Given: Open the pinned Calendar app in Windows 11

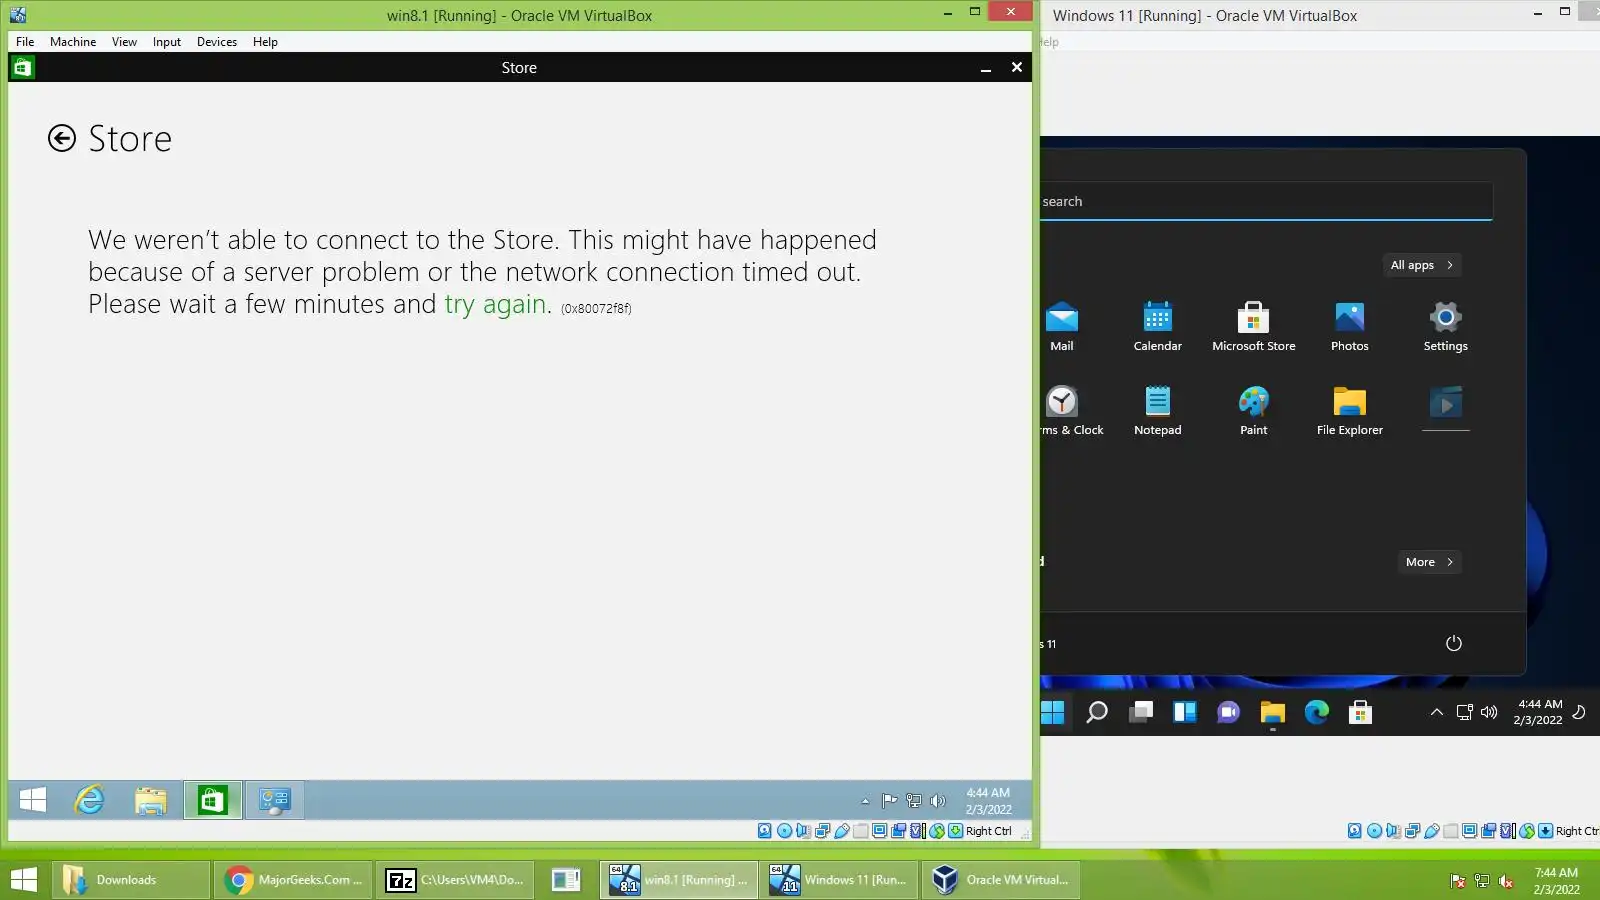Looking at the screenshot, I should (x=1158, y=327).
